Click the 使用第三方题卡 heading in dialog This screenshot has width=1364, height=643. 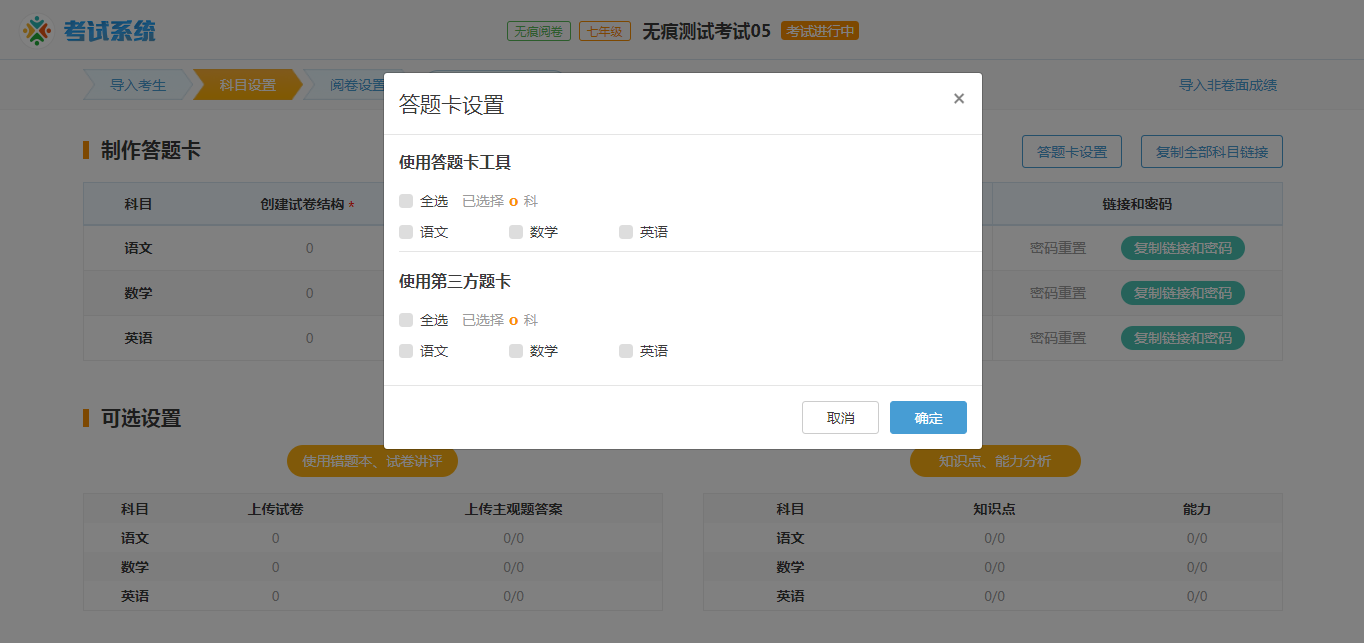point(455,282)
